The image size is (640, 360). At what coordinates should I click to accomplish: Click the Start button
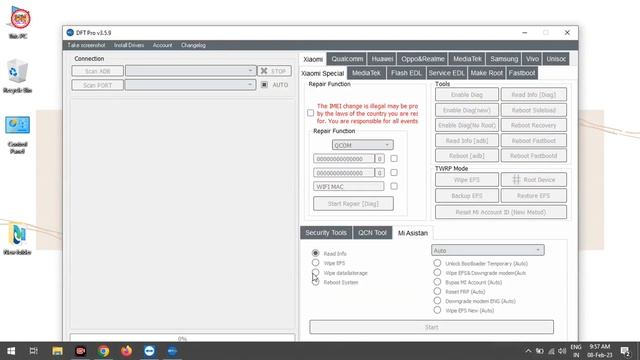tap(431, 327)
